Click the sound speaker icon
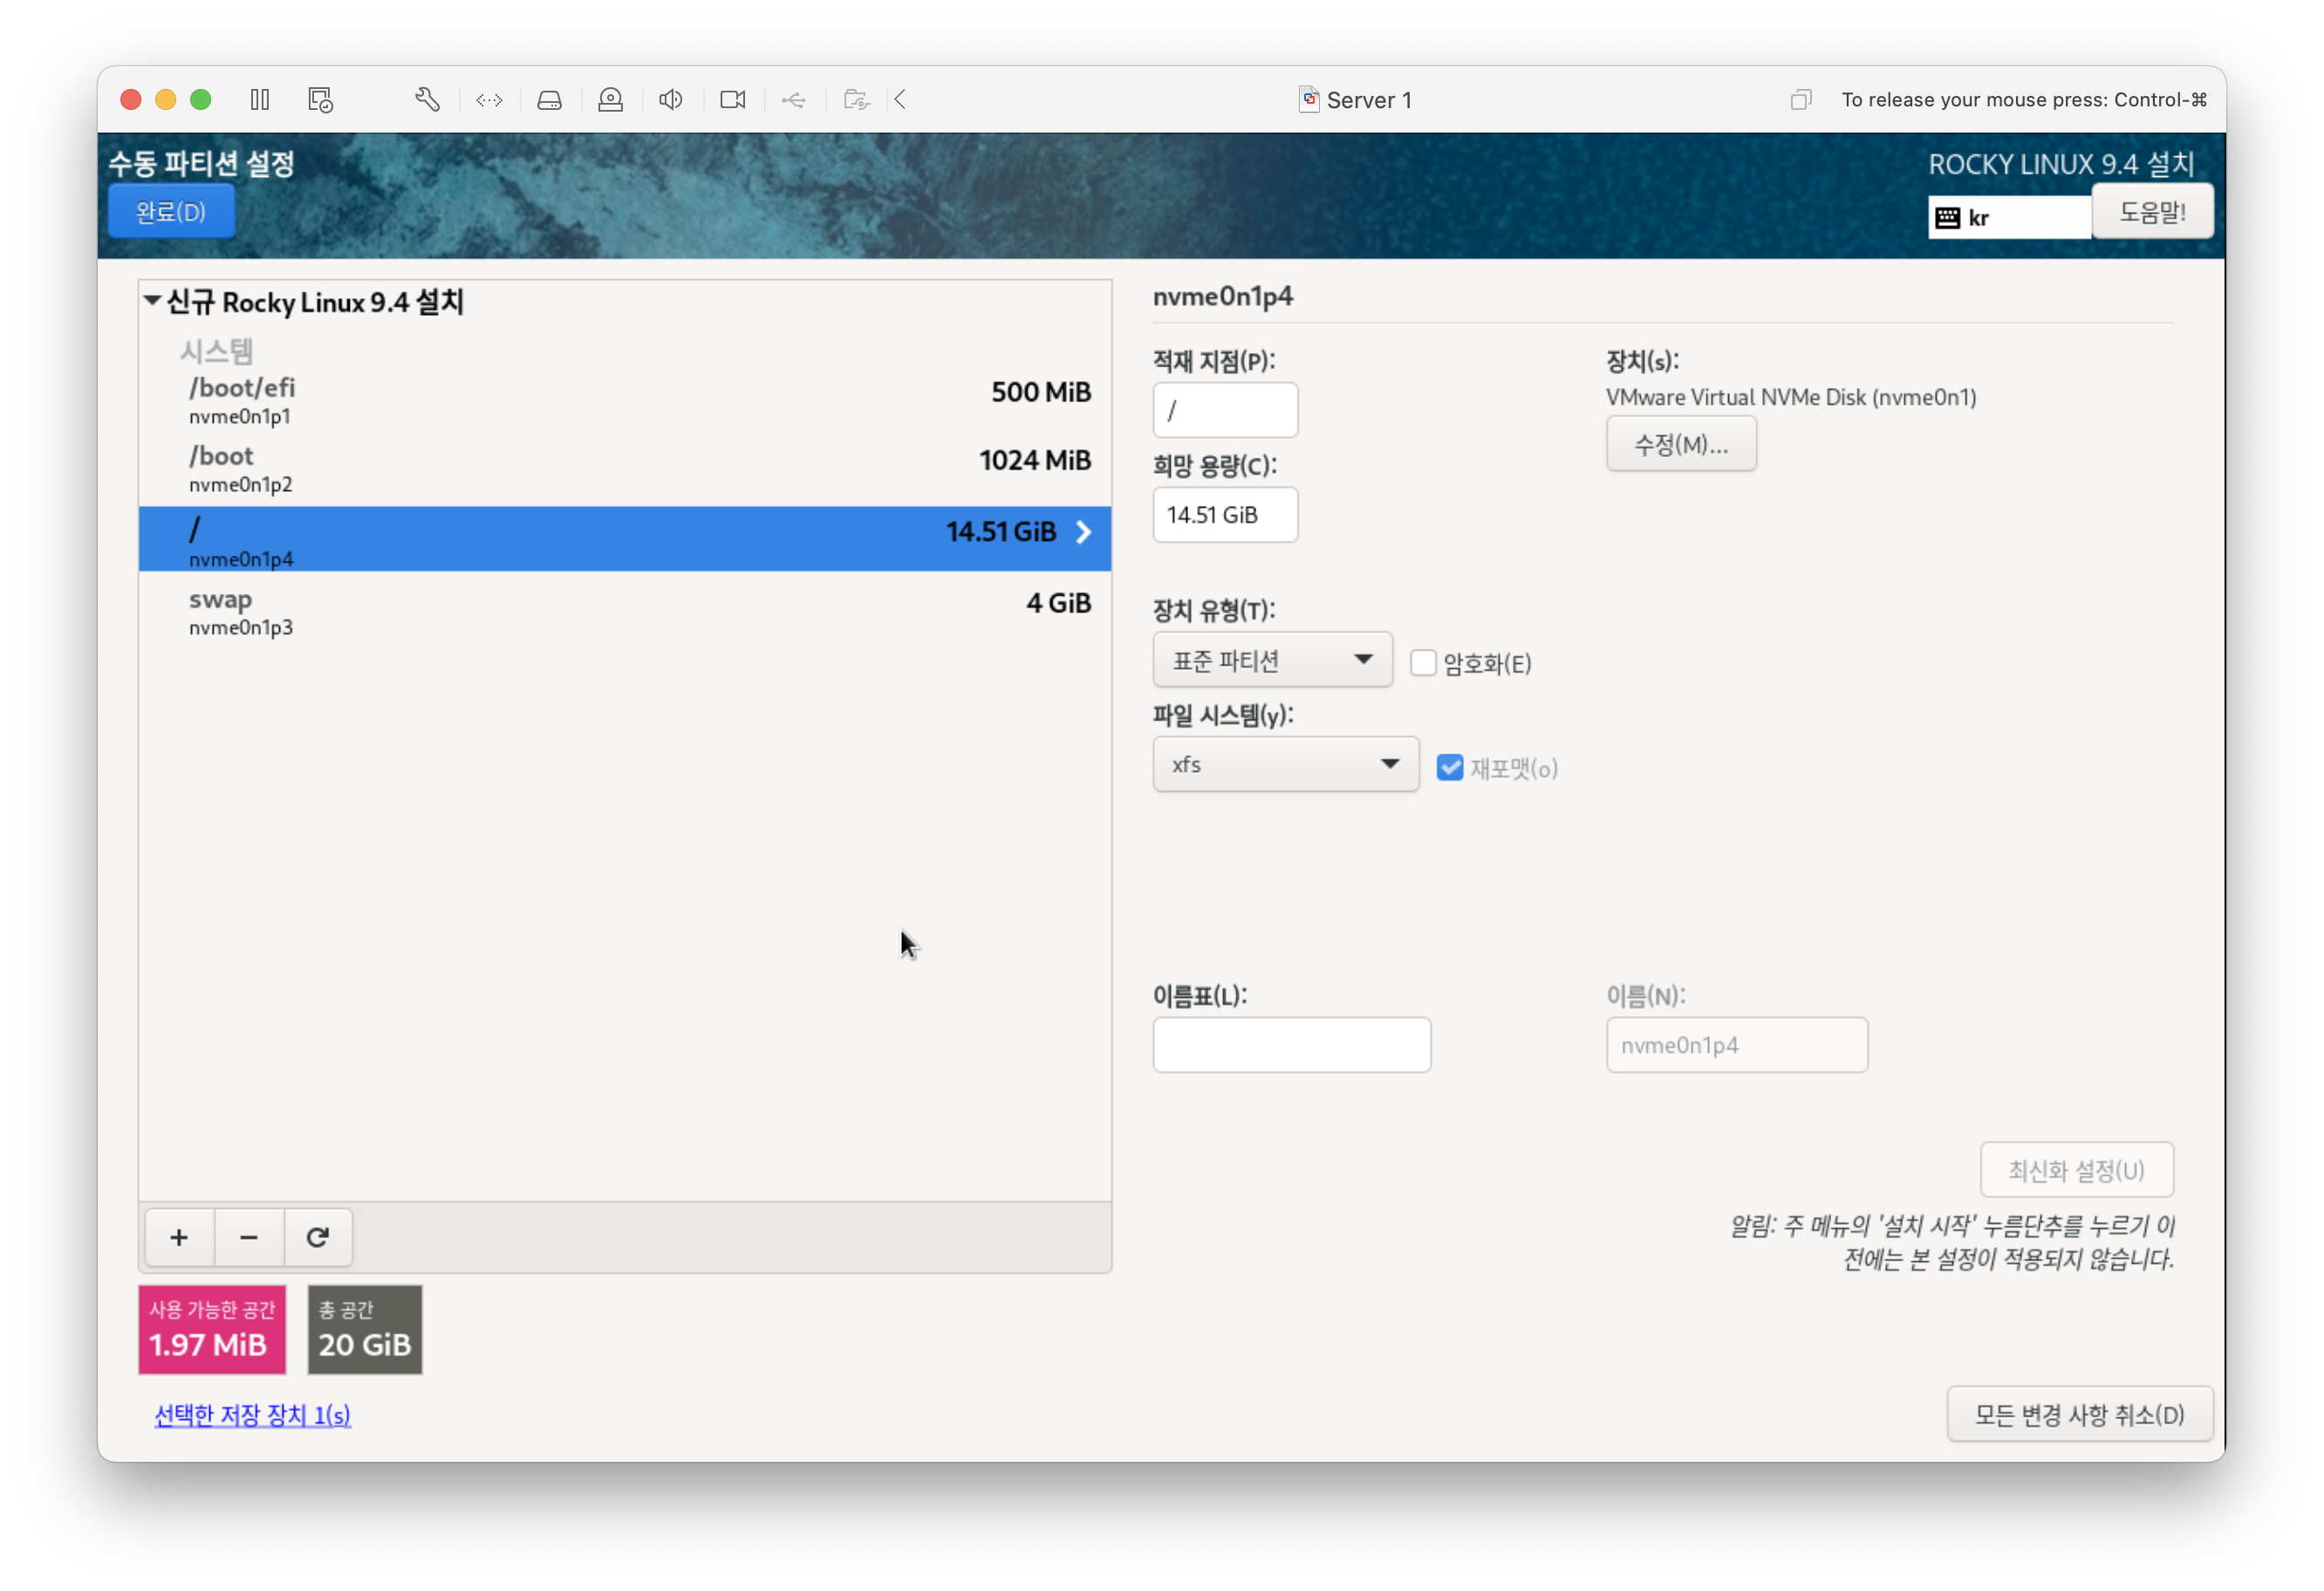The height and width of the screenshot is (1591, 2324). coord(671,100)
